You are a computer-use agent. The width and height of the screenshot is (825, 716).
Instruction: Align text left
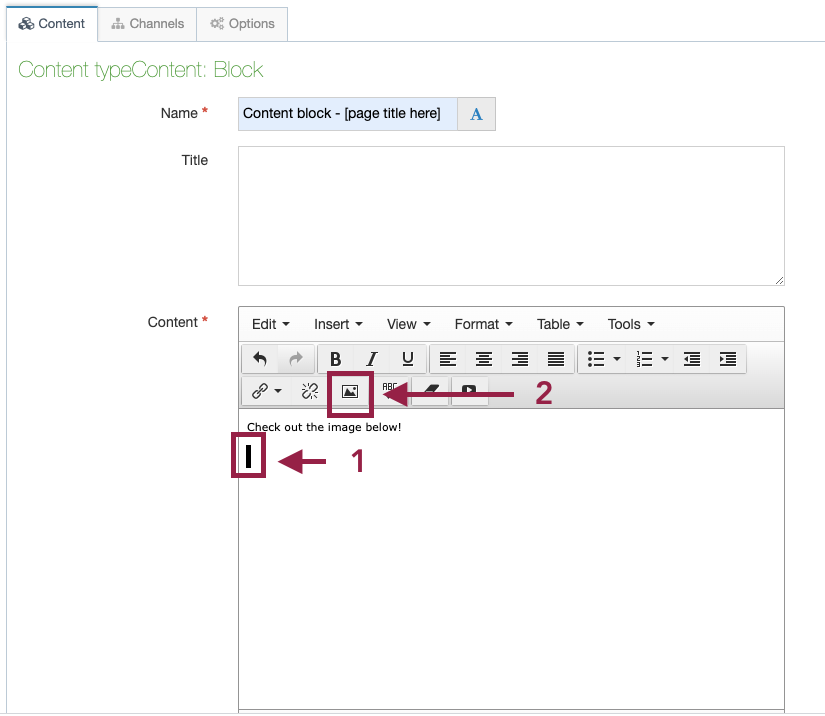coord(448,359)
